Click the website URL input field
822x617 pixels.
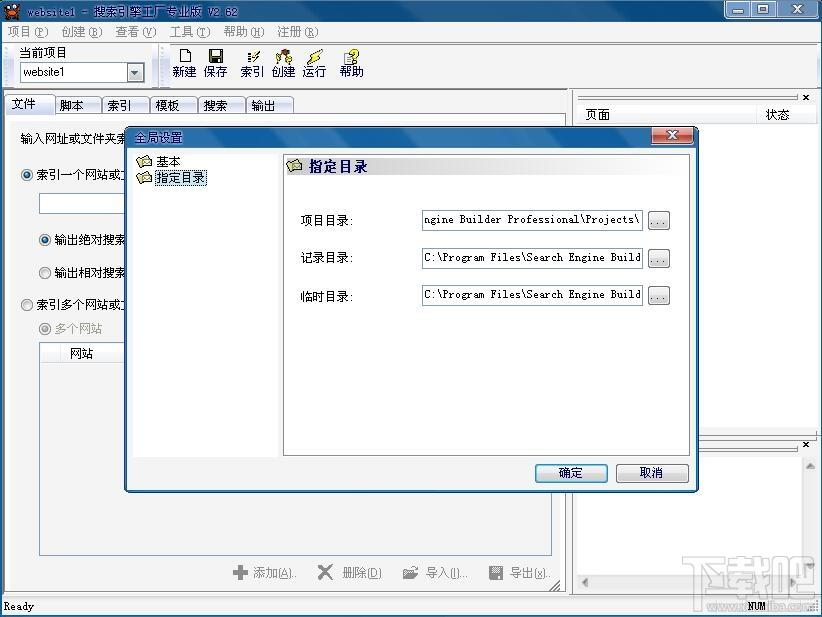pos(82,204)
